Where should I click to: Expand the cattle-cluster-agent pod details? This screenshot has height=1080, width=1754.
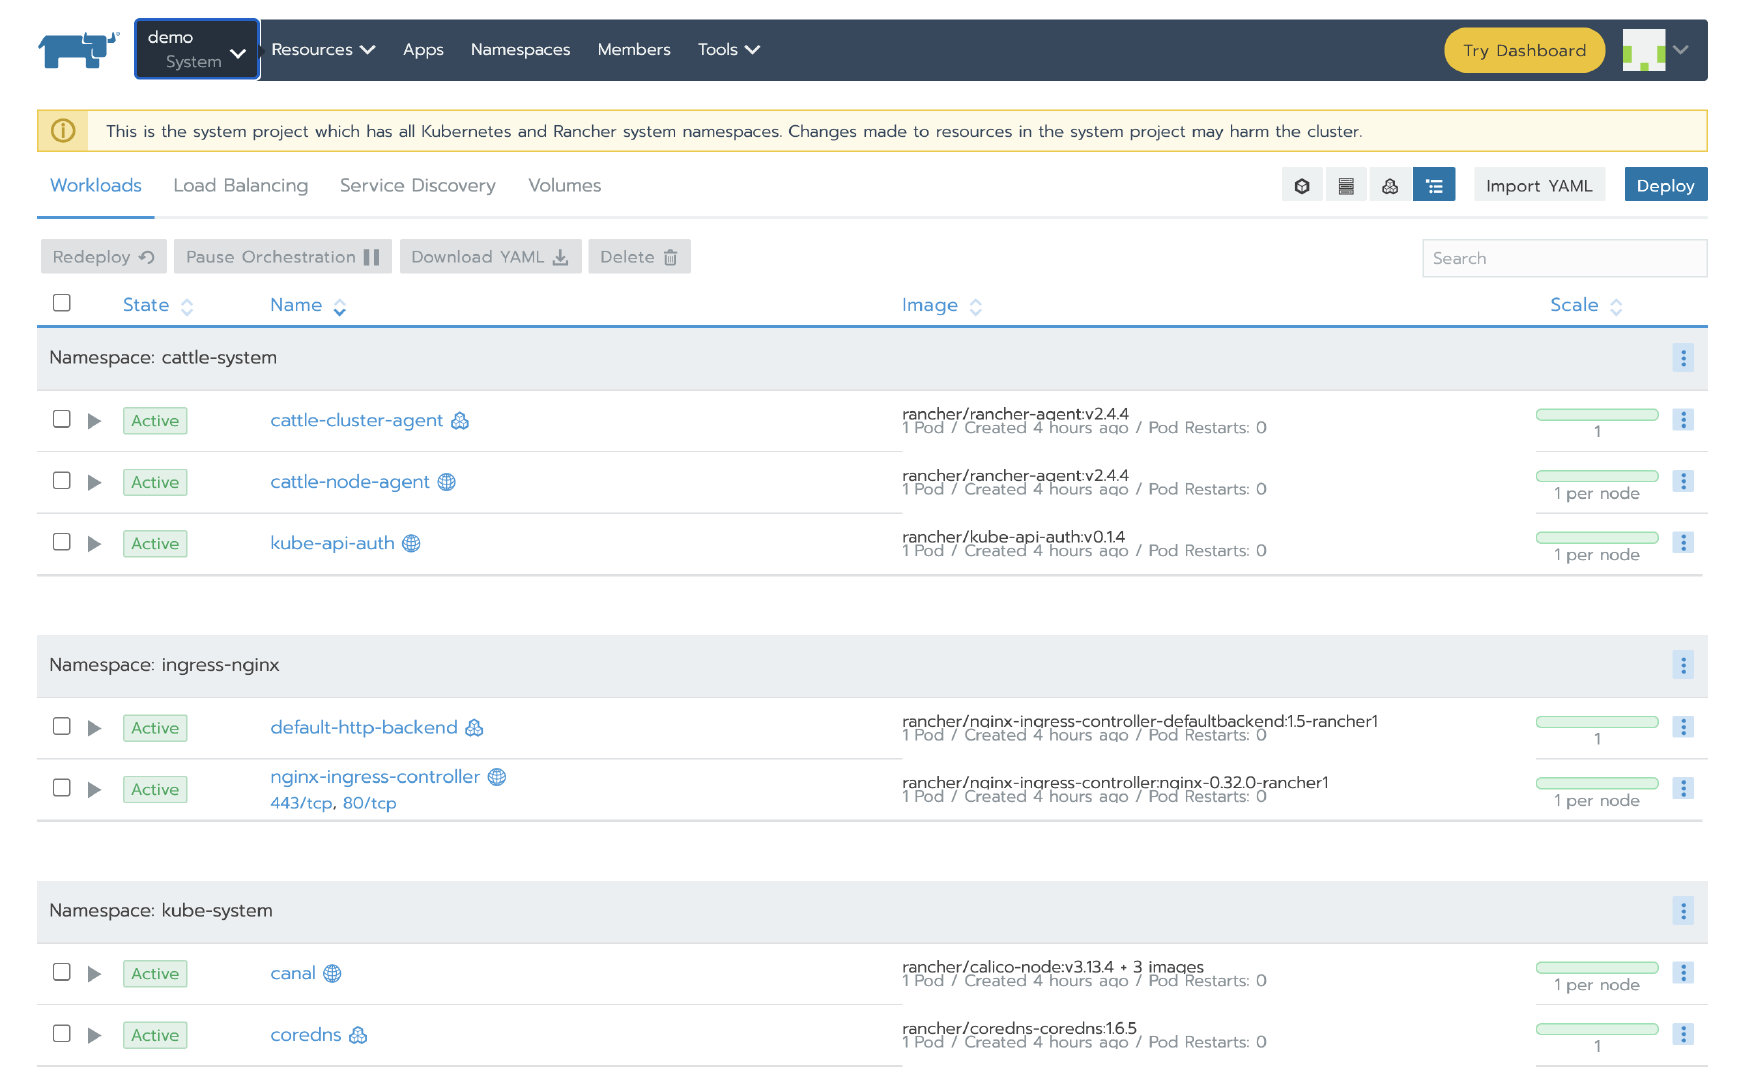94,421
